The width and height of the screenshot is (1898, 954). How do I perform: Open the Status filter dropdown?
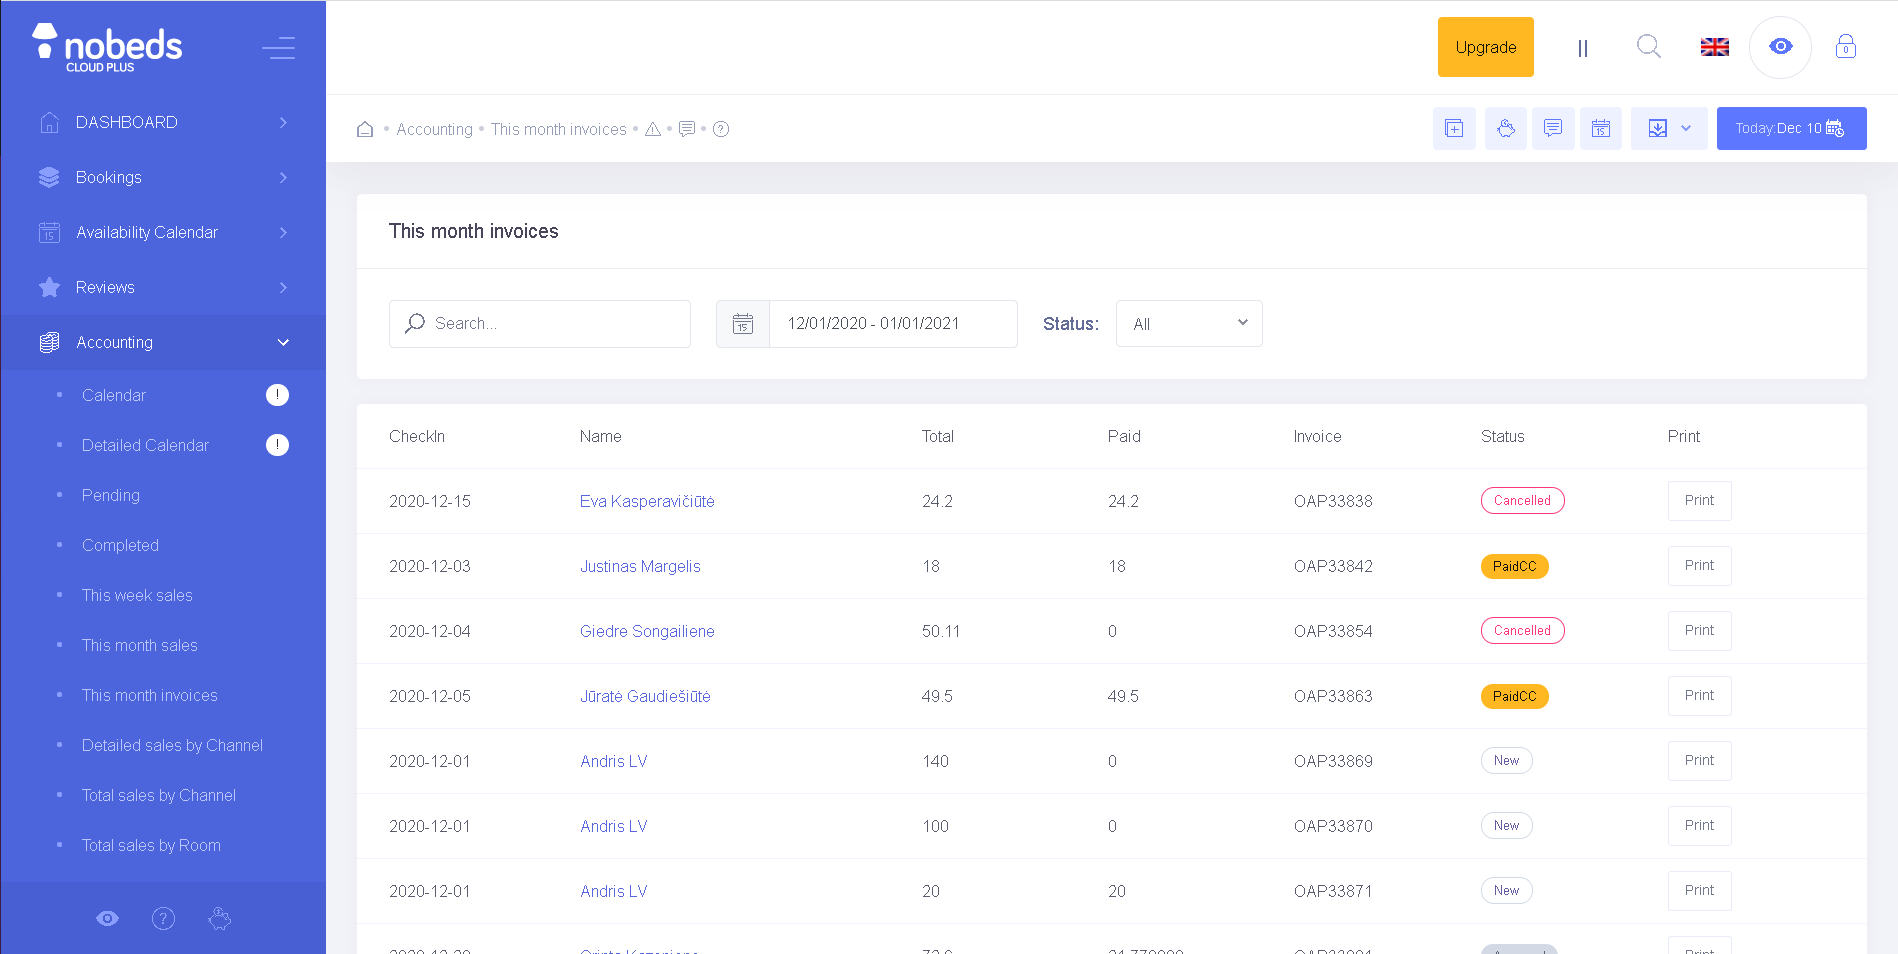pyautogui.click(x=1188, y=324)
